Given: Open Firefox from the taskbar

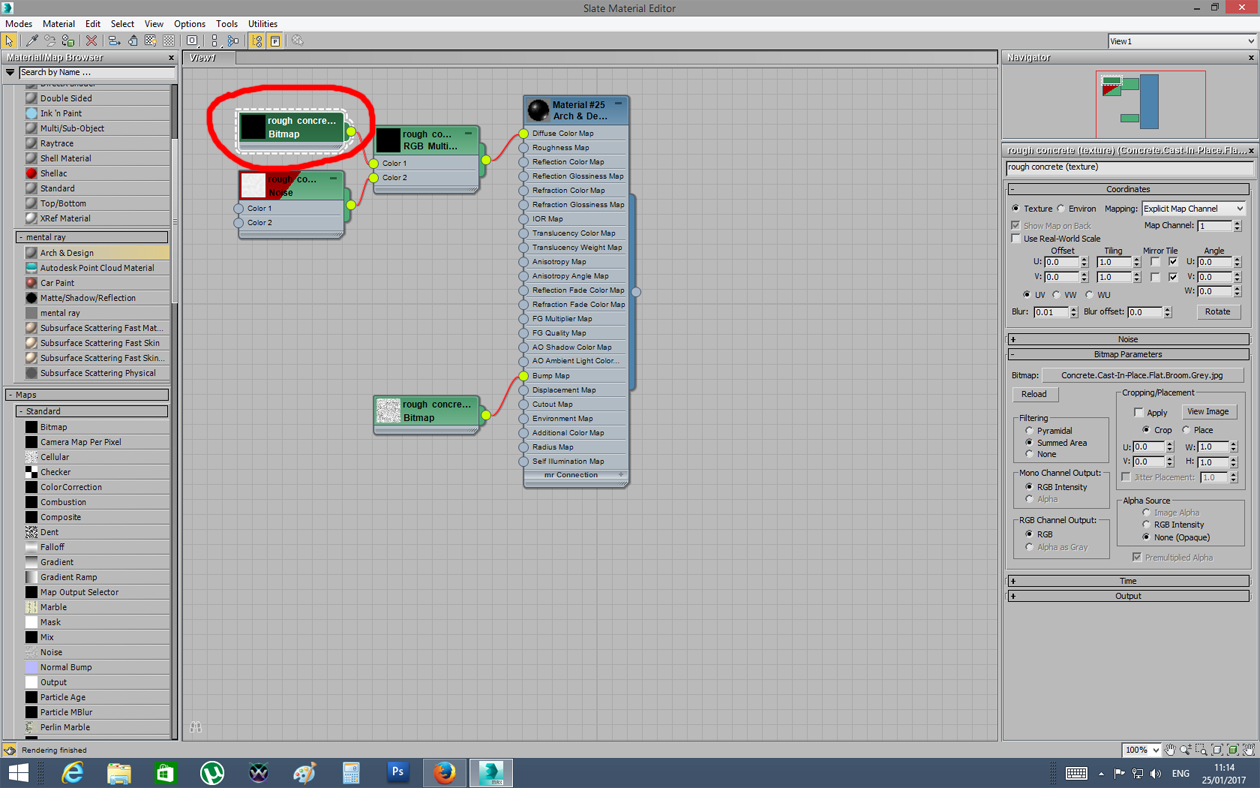Looking at the screenshot, I should (x=444, y=772).
